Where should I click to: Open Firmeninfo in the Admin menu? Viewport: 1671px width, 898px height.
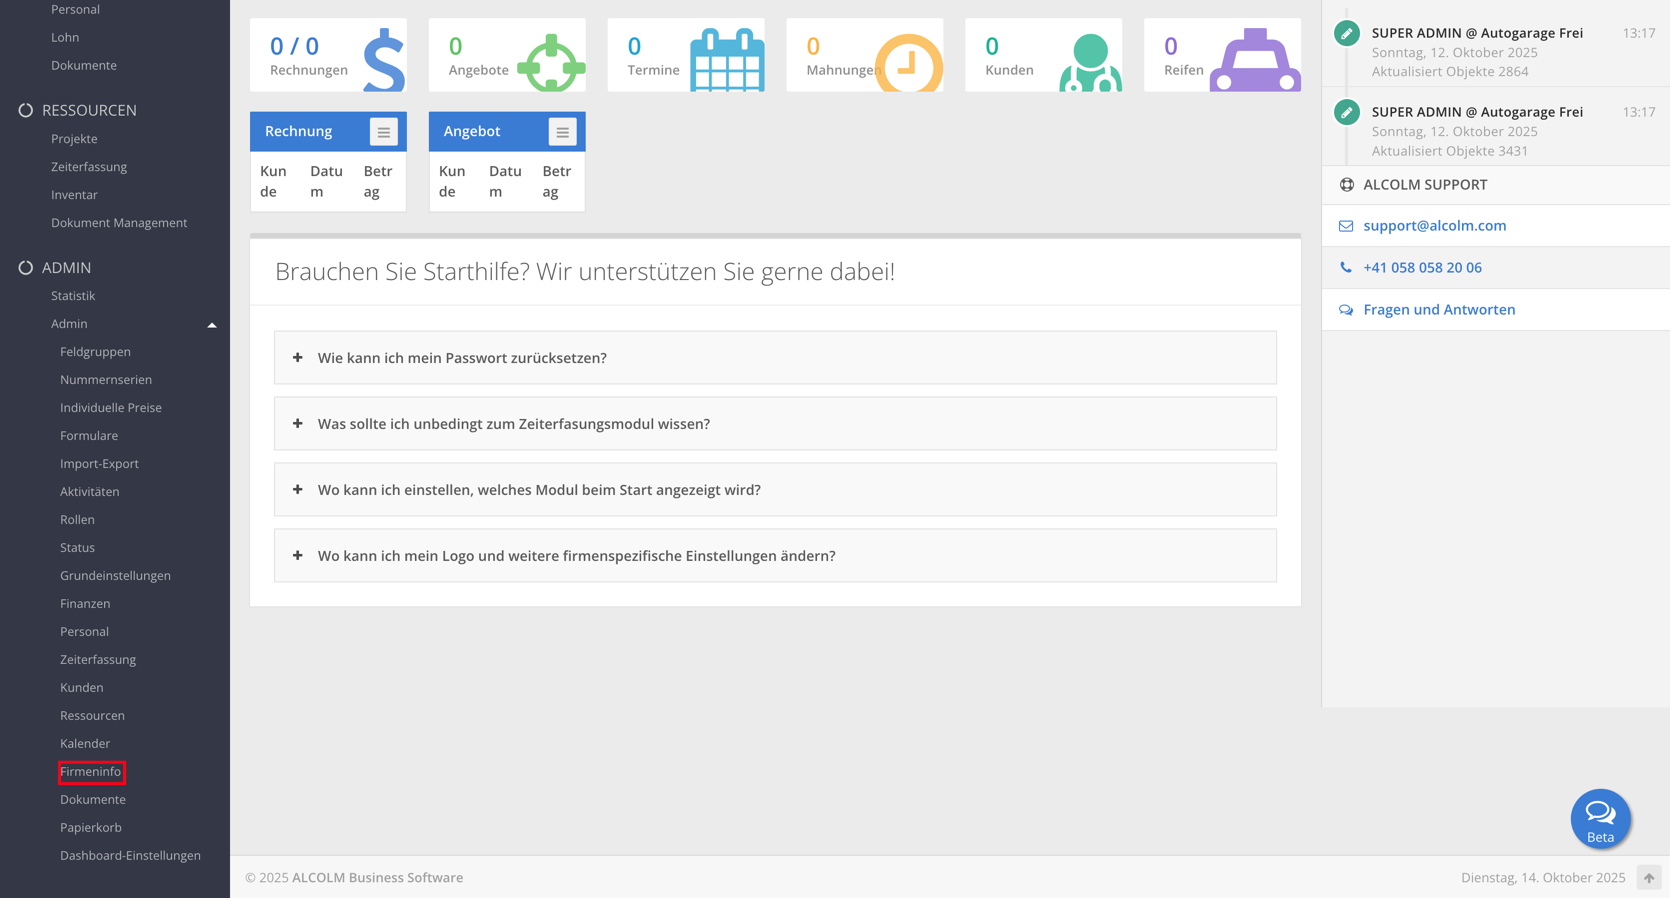pyautogui.click(x=91, y=772)
